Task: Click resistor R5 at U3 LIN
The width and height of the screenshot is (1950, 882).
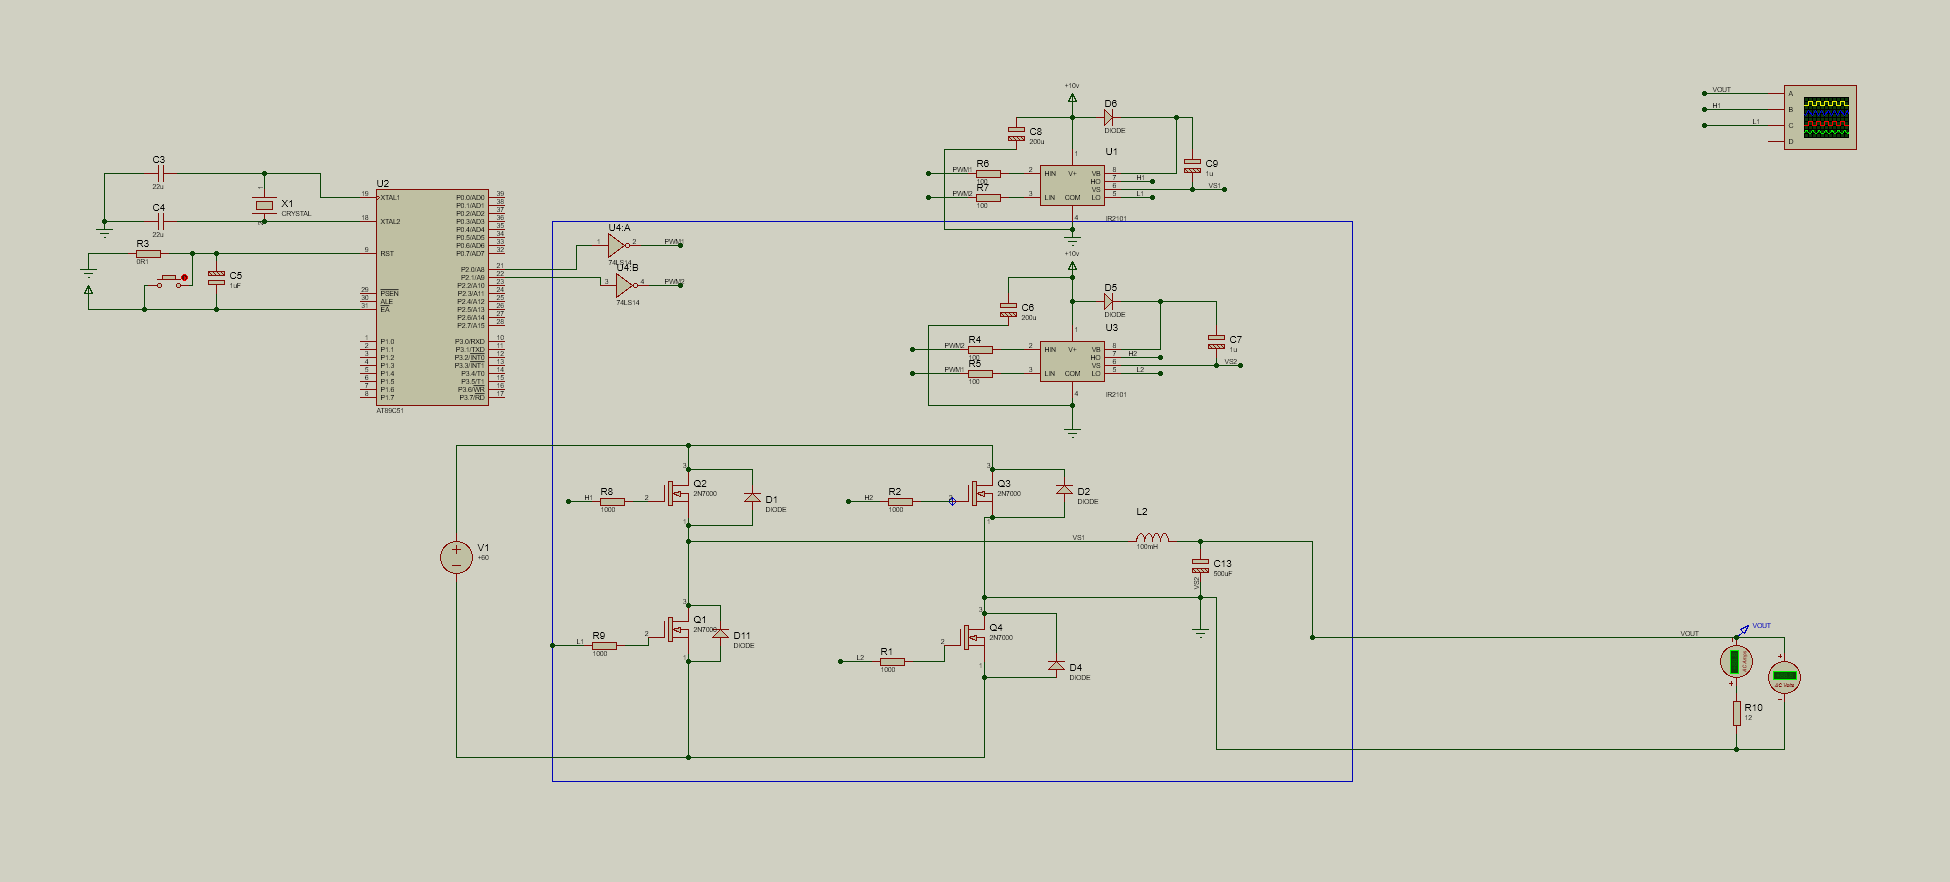Action: 980,374
